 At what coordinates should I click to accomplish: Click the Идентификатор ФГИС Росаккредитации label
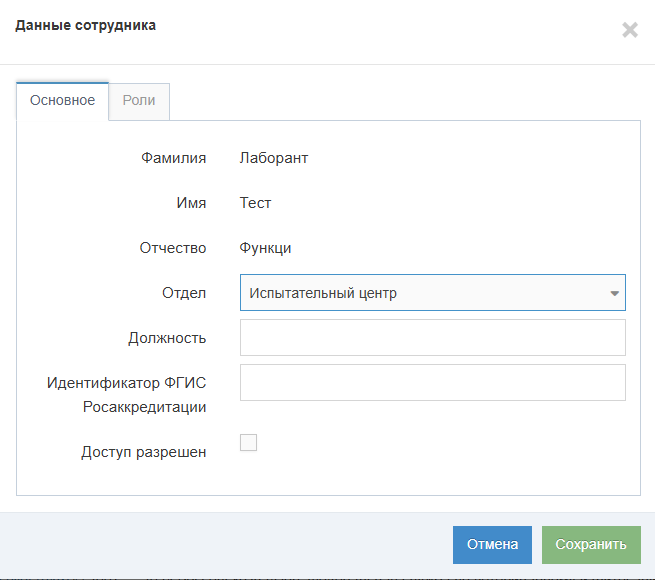[x=126, y=394]
